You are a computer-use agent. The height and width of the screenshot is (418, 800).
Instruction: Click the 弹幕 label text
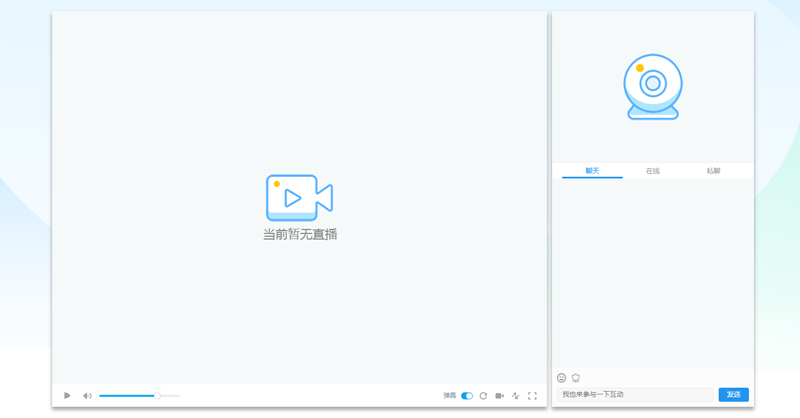click(450, 396)
